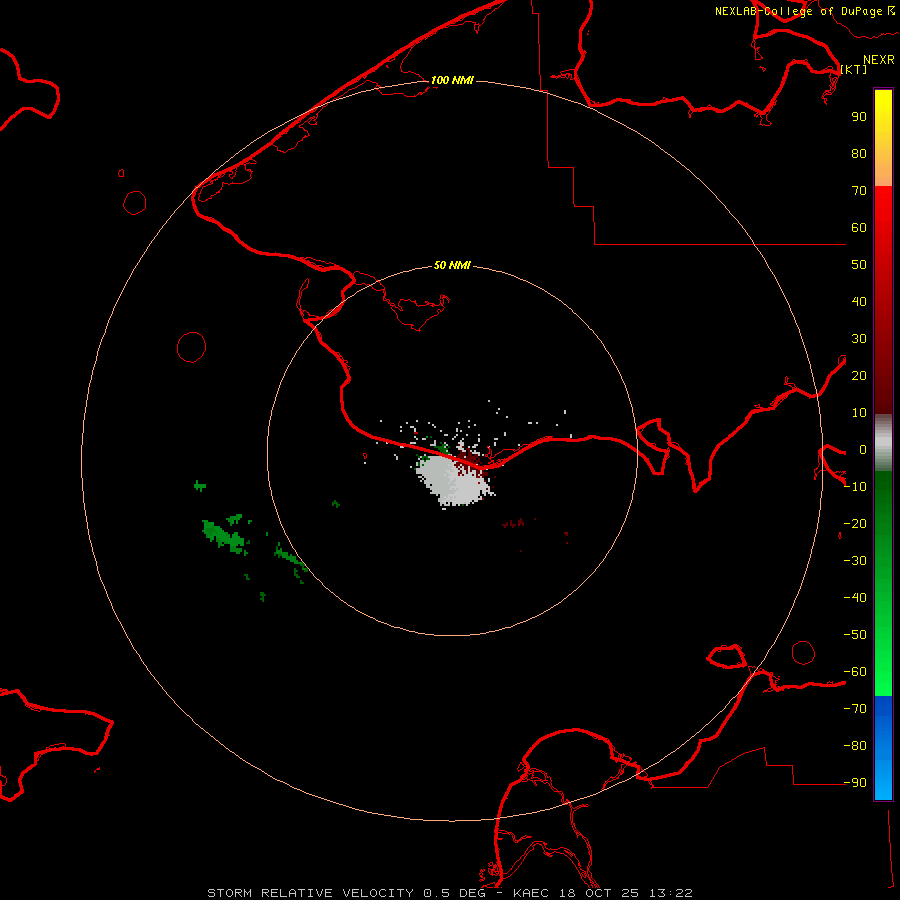
Task: Click the -10 value on the velocity scale
Action: [855, 487]
